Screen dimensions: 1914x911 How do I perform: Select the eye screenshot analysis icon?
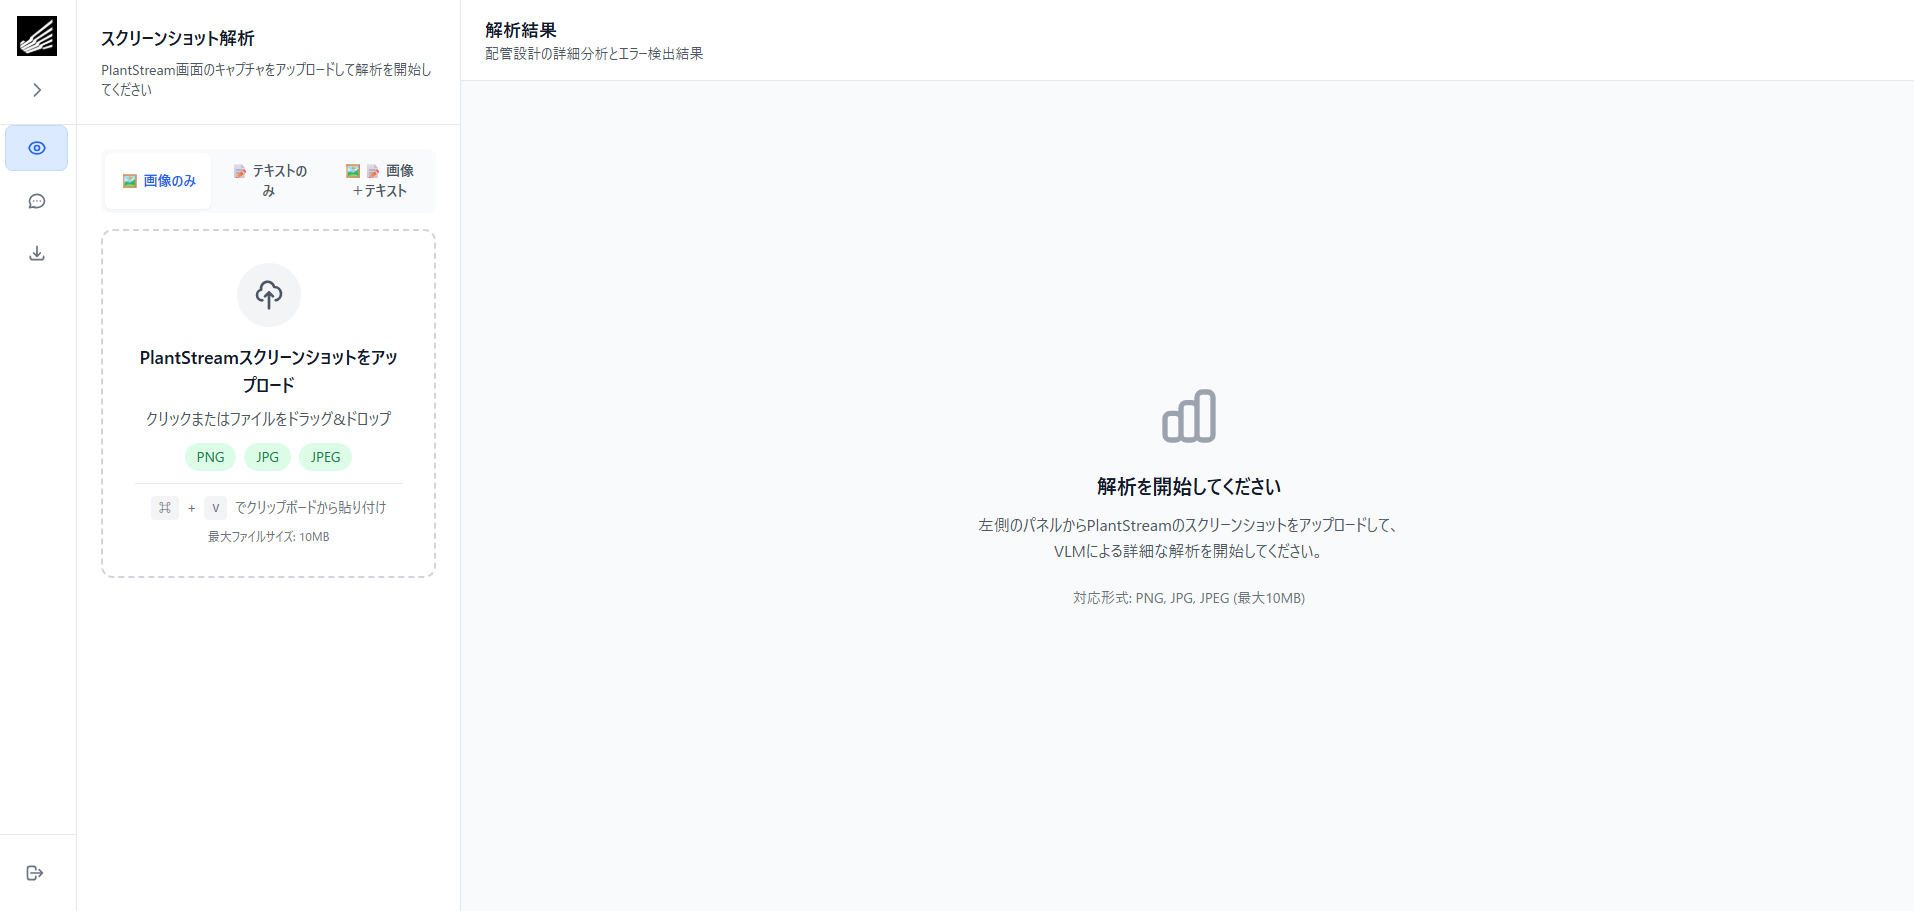37,148
